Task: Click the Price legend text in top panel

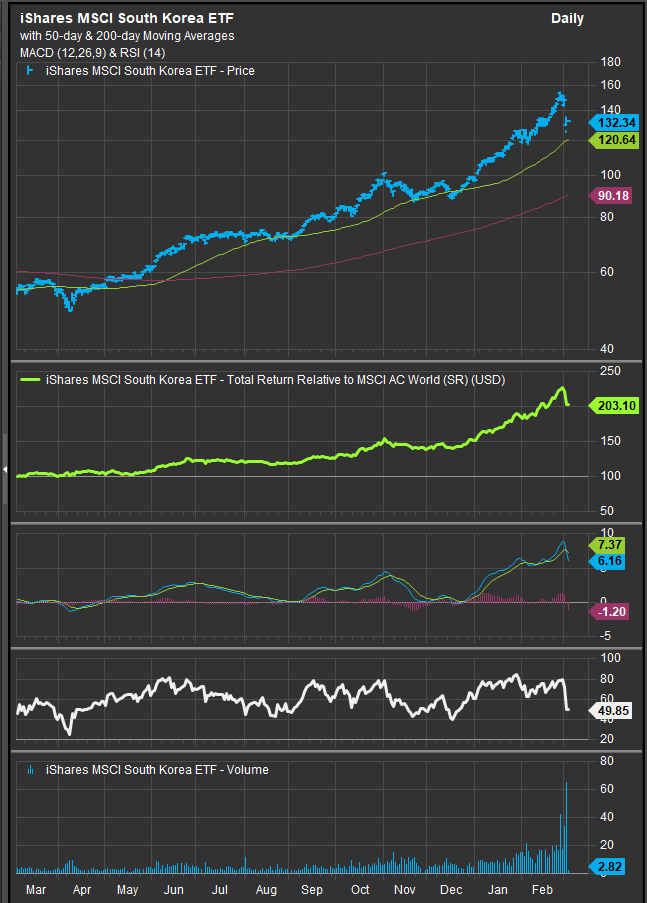Action: point(142,71)
